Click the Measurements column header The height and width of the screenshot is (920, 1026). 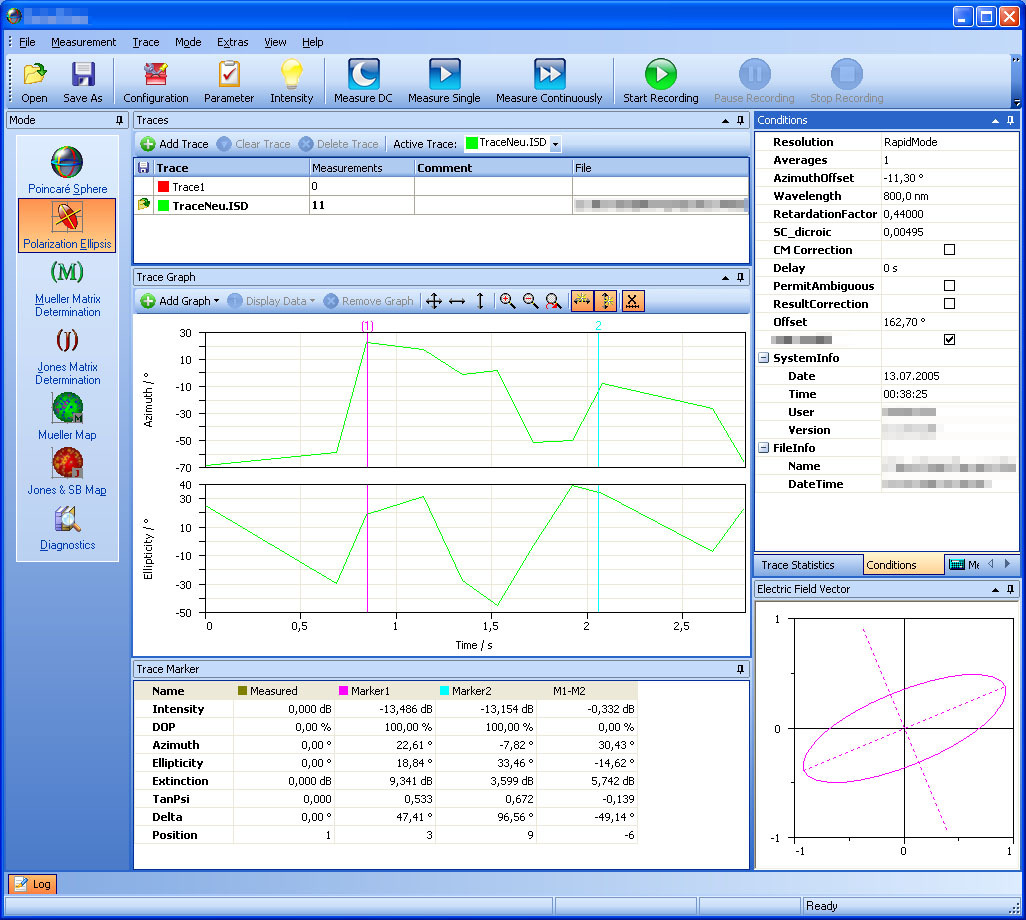[361, 168]
